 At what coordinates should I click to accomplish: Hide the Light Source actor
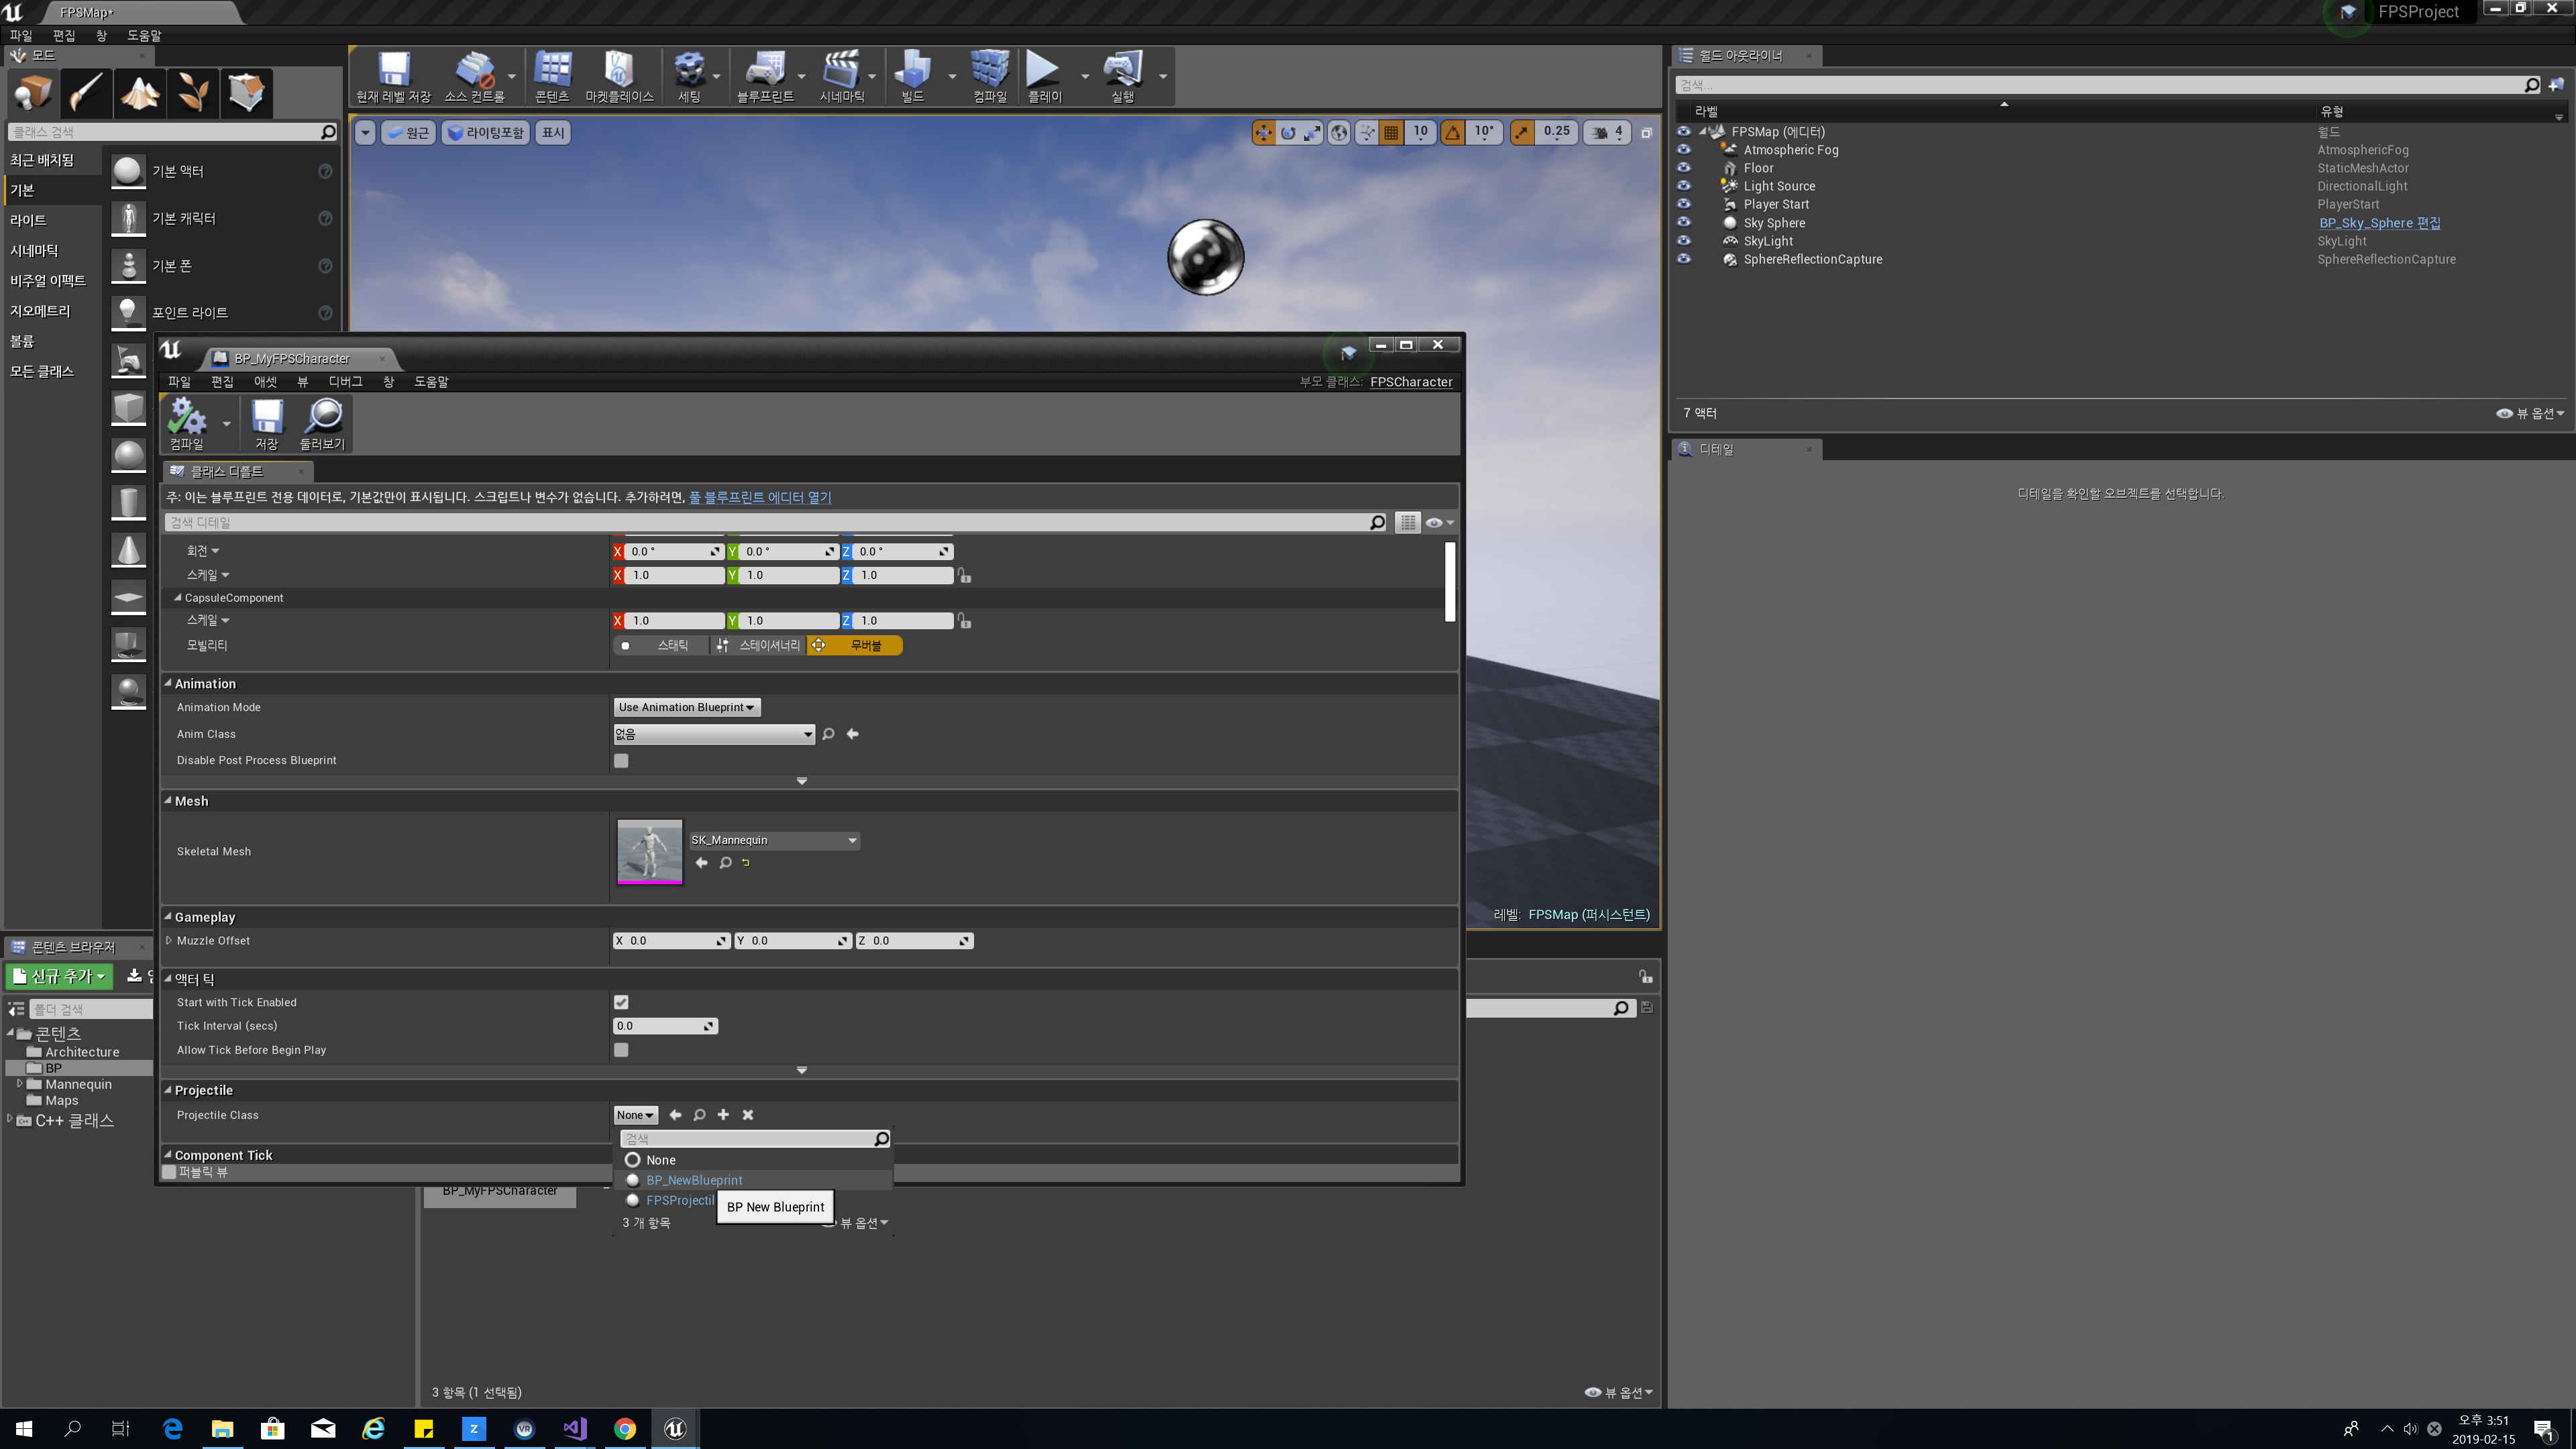(1684, 186)
